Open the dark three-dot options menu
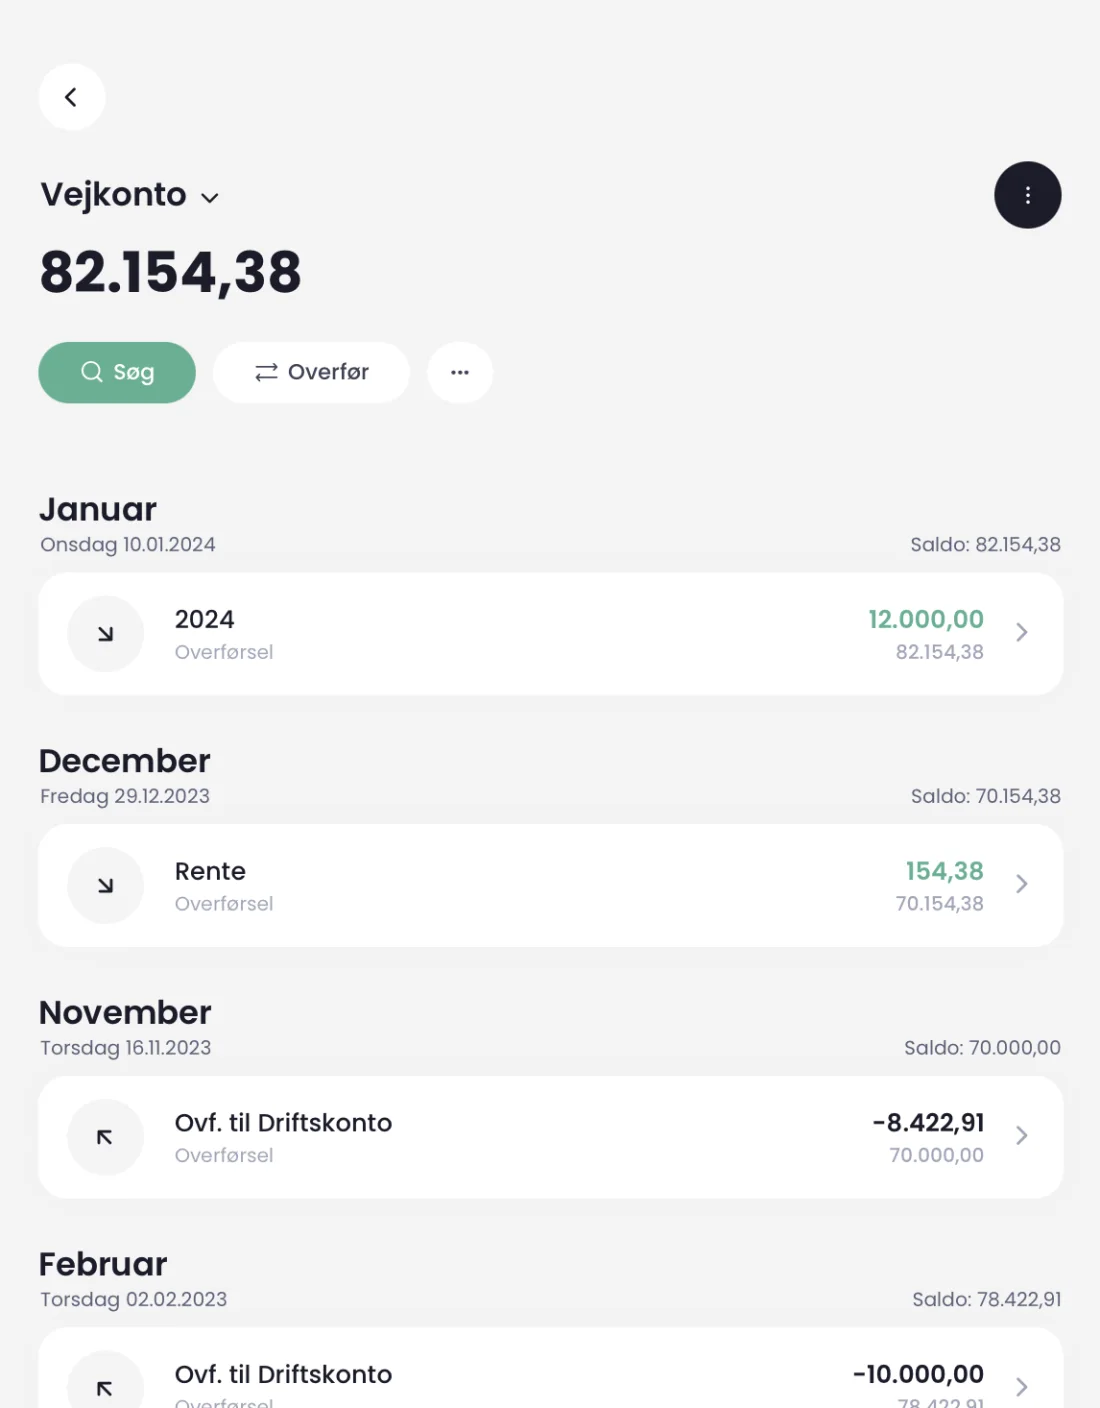The width and height of the screenshot is (1100, 1408). pos(1027,195)
